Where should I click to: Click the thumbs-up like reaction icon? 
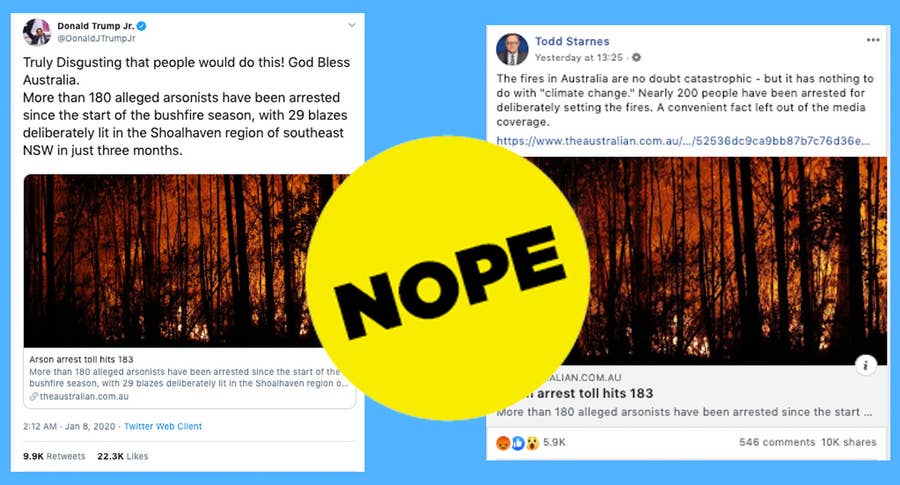pyautogui.click(x=518, y=443)
